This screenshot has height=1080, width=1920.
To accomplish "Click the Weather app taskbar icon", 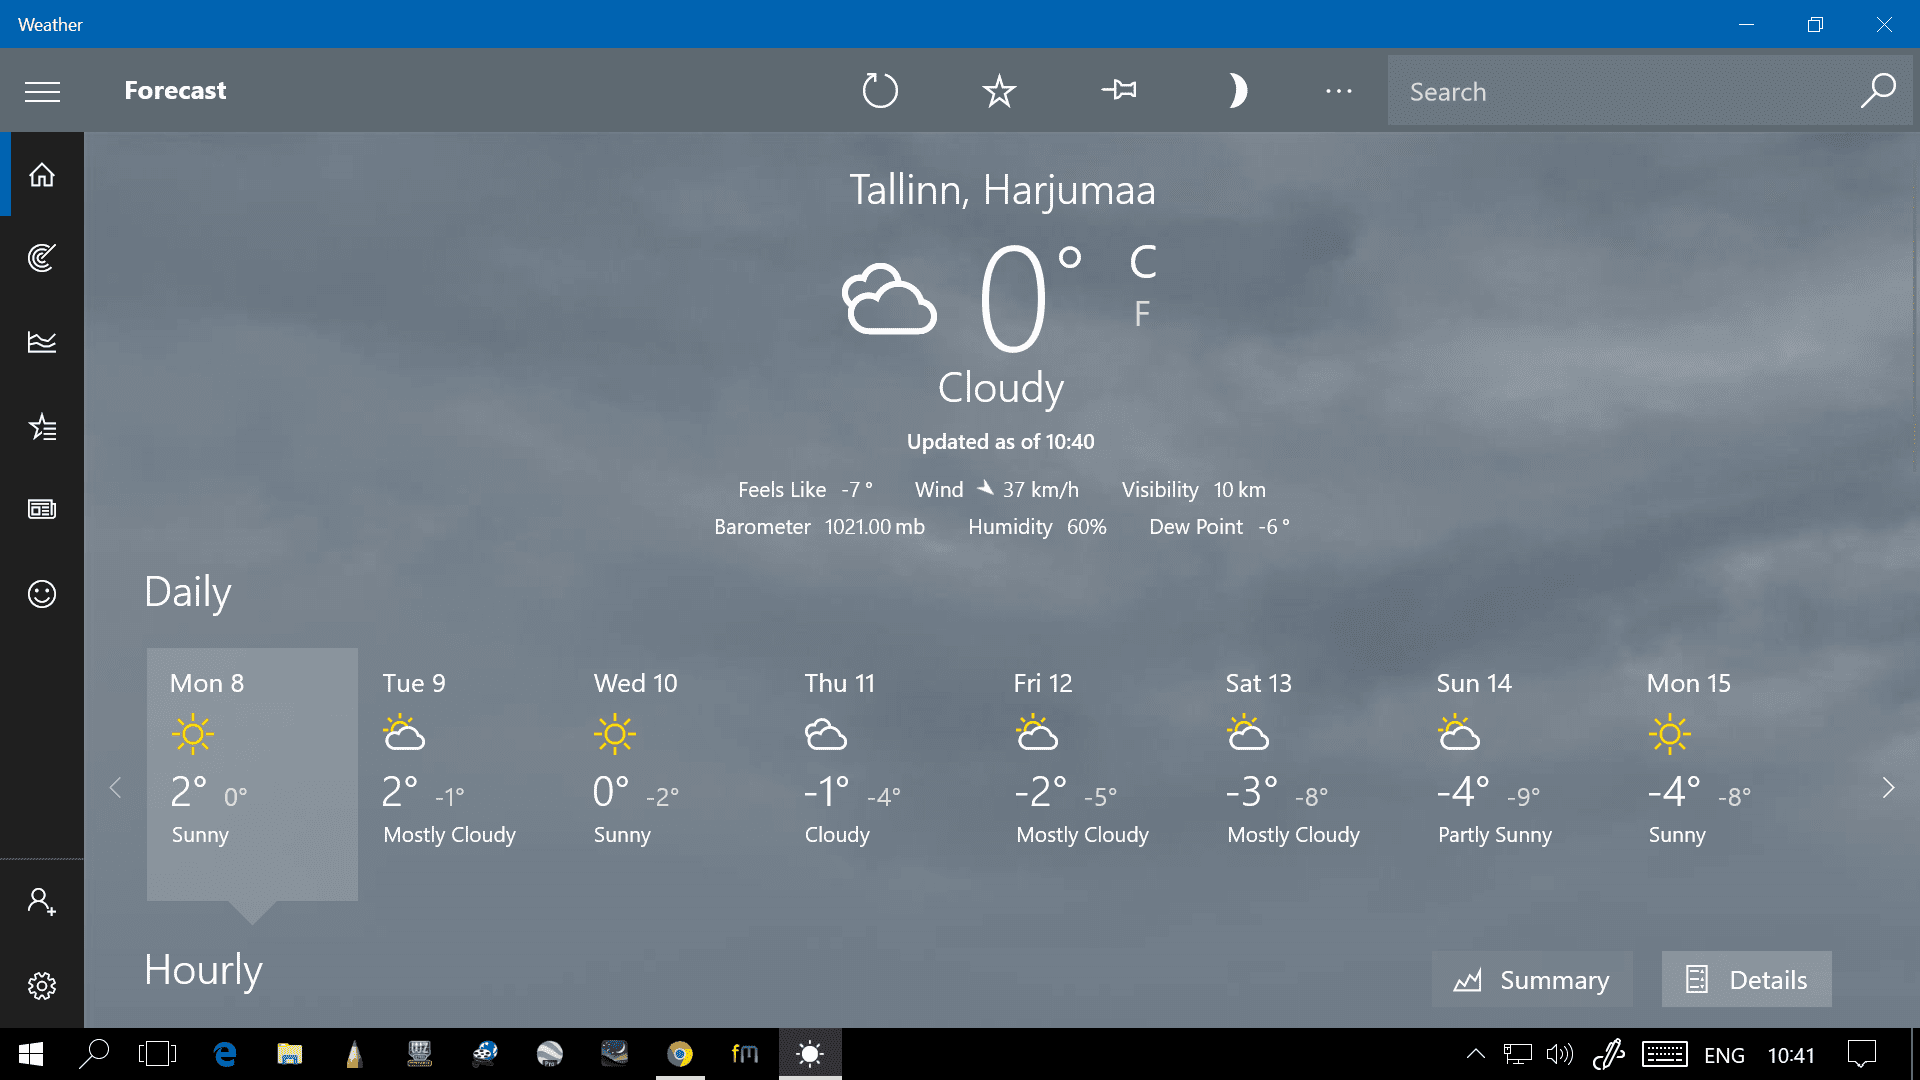I will tap(810, 1054).
